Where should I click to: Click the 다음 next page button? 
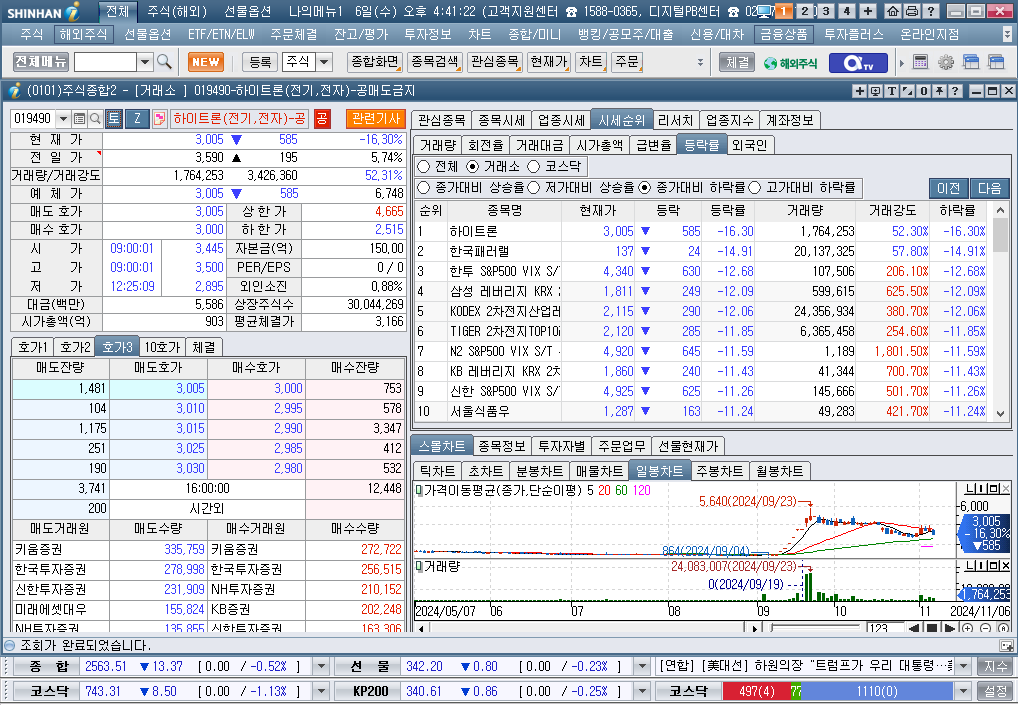coord(989,188)
